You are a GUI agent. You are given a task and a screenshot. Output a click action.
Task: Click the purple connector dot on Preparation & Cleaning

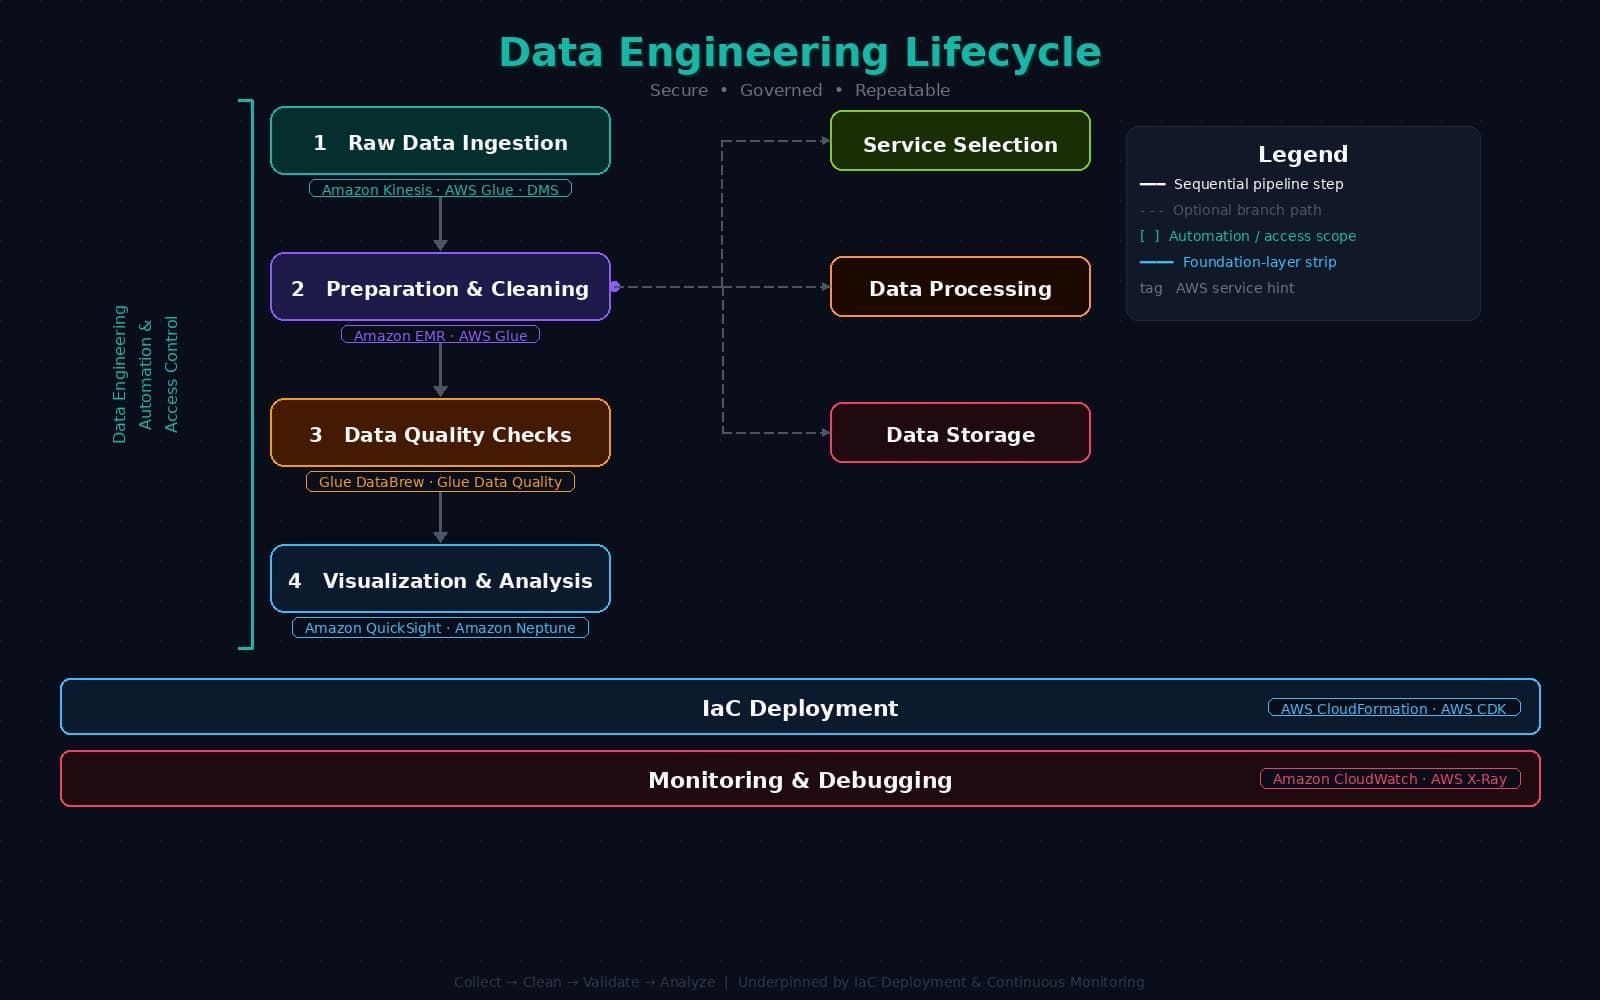coord(615,287)
